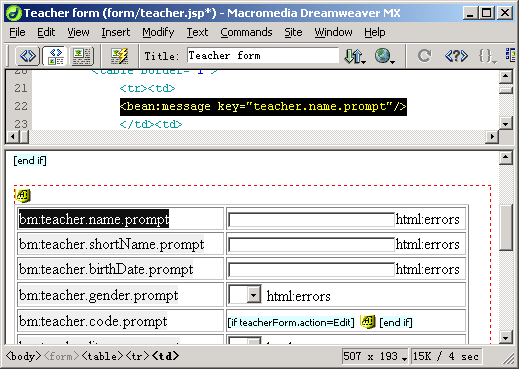Toggle Live Data View lightning icon

(x=119, y=56)
